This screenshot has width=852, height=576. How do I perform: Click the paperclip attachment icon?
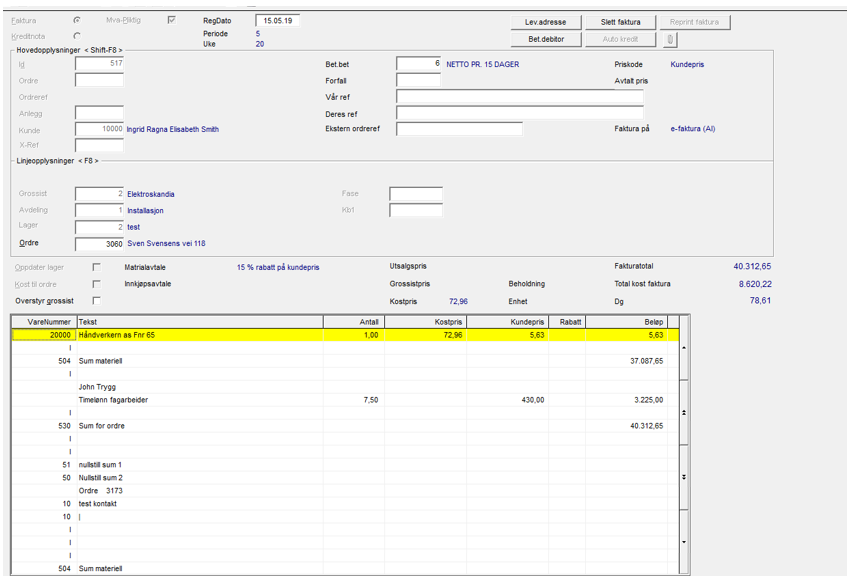tap(670, 40)
